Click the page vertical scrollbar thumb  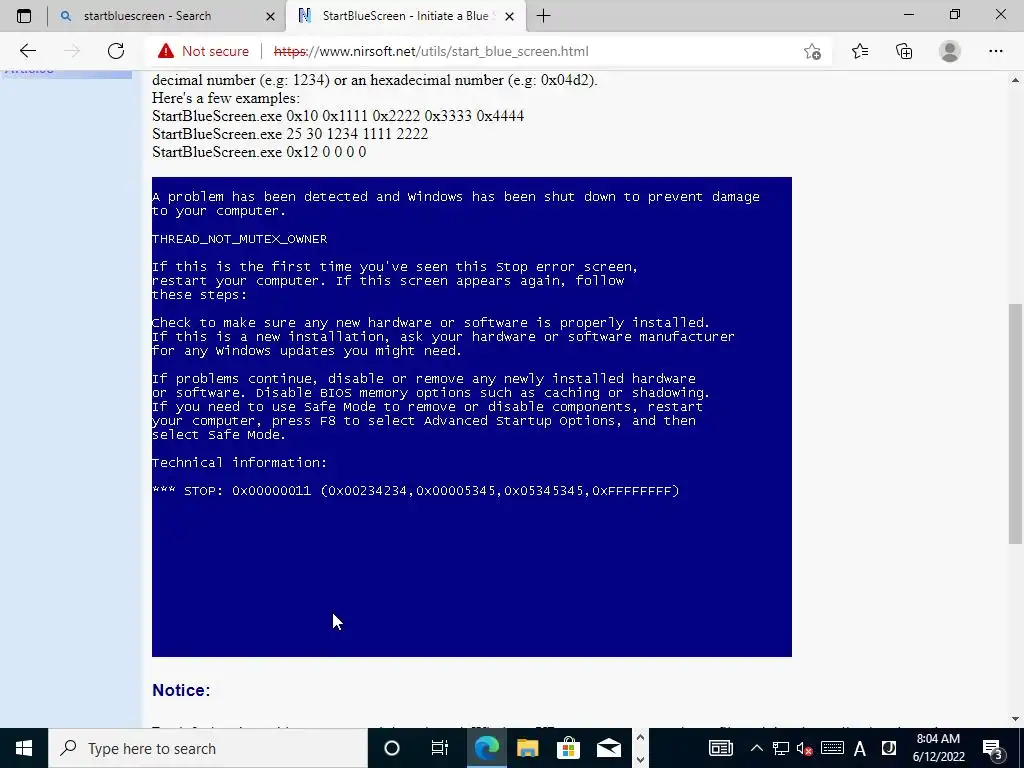1015,423
